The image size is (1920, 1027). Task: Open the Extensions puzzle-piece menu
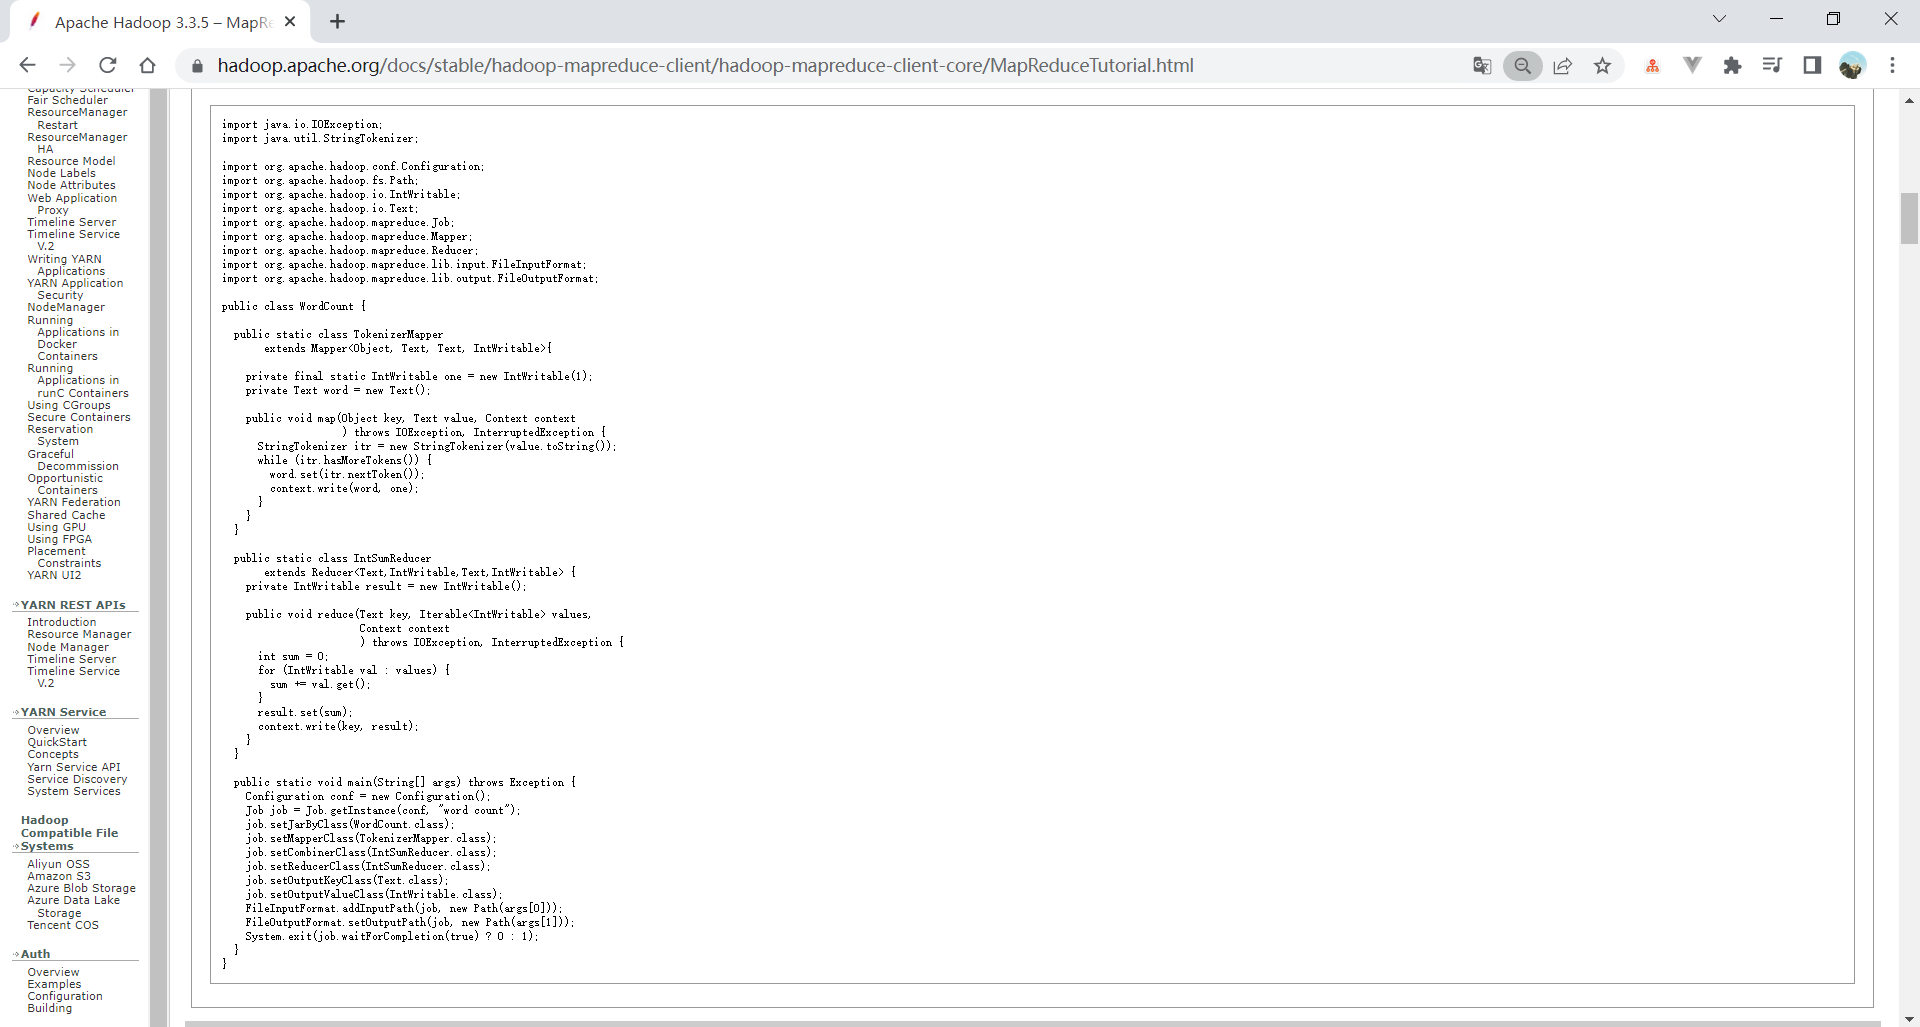1733,65
